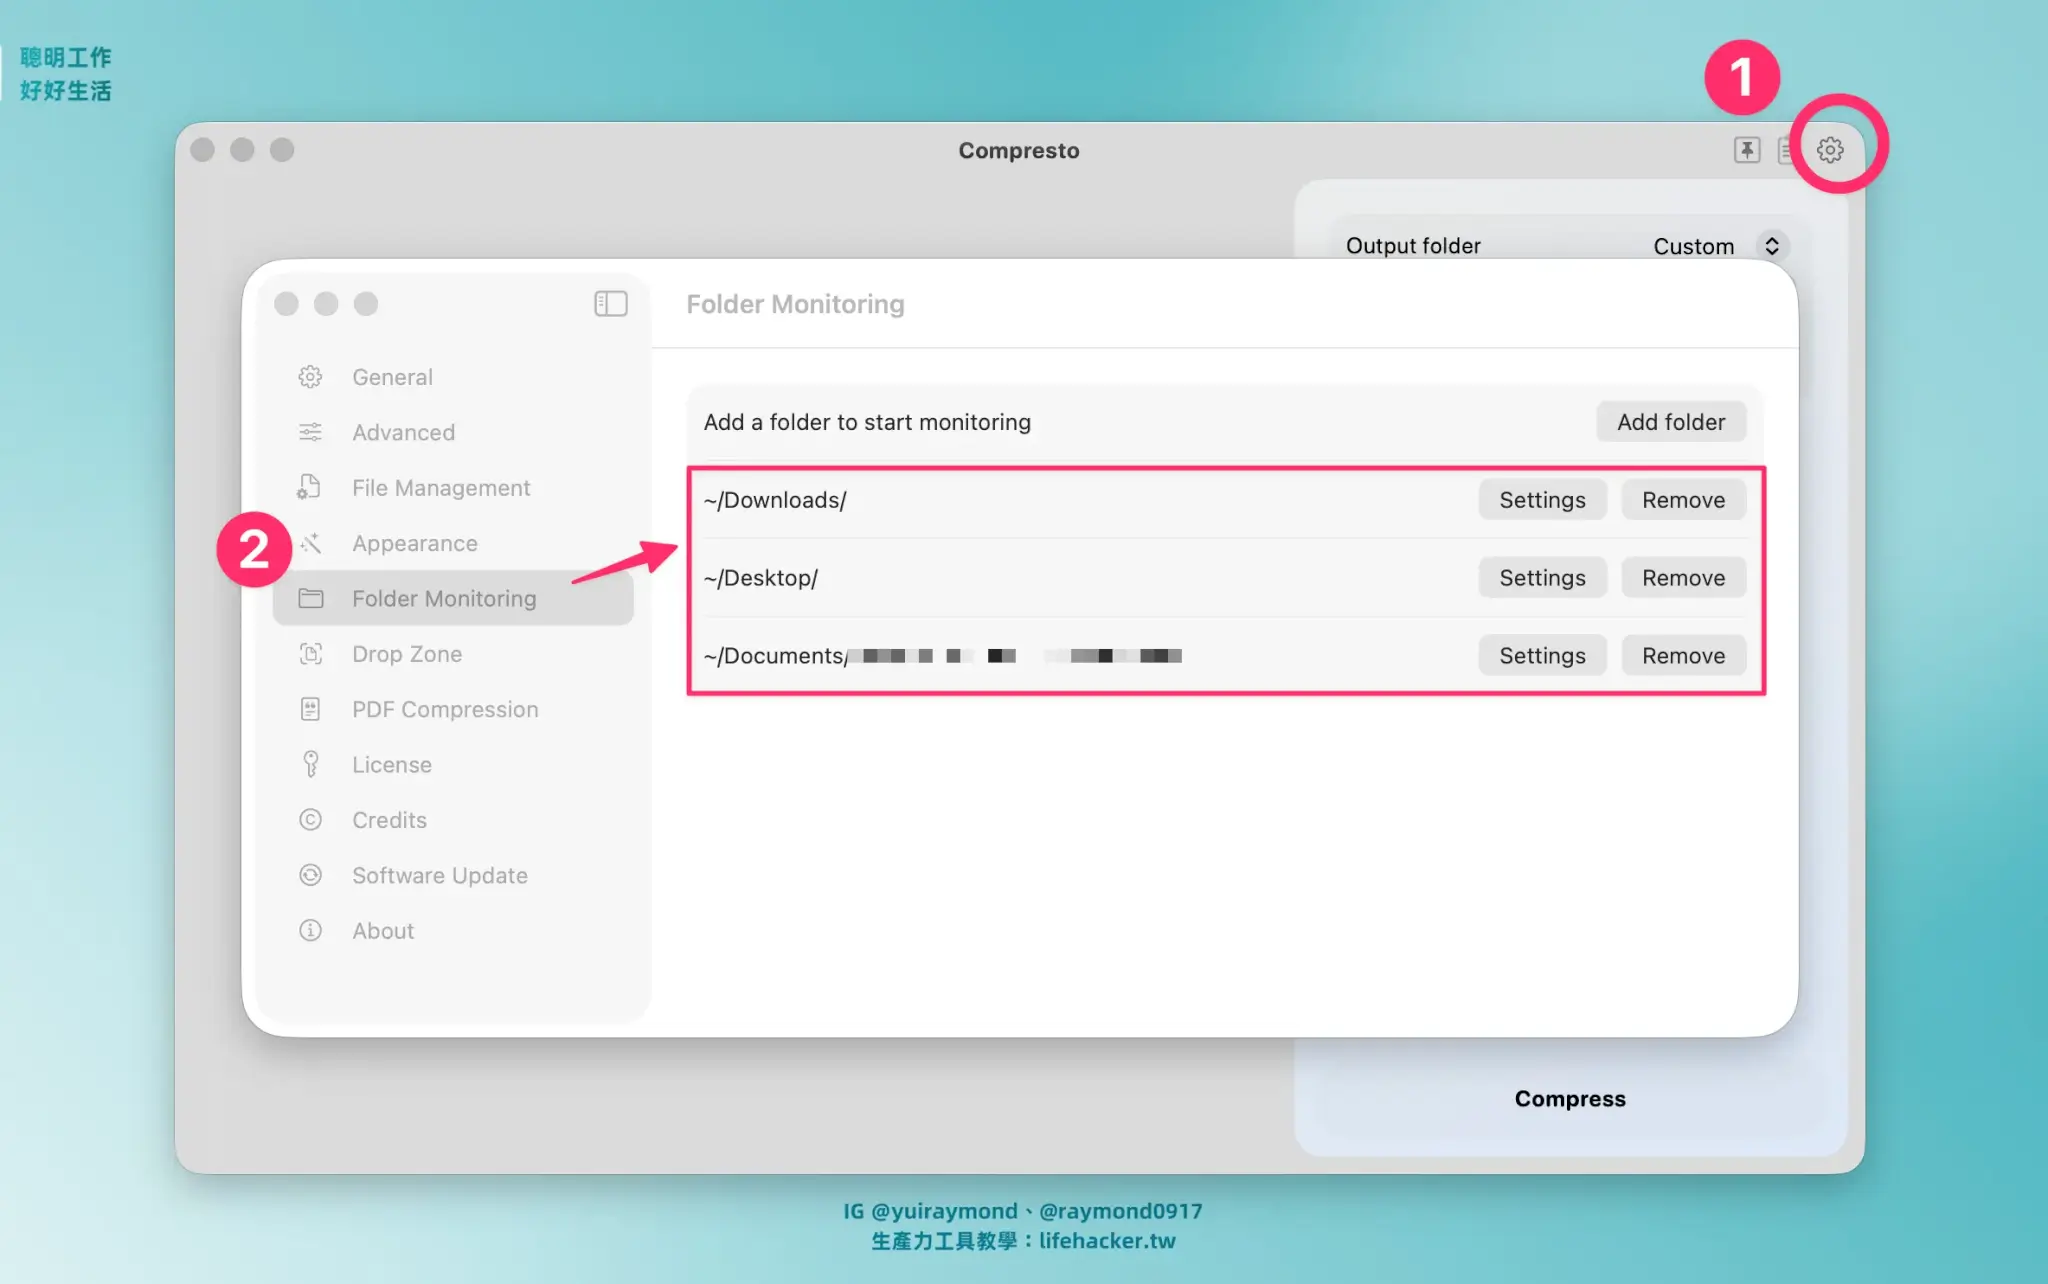Go to the About section
Image resolution: width=2048 pixels, height=1284 pixels.
coord(382,931)
